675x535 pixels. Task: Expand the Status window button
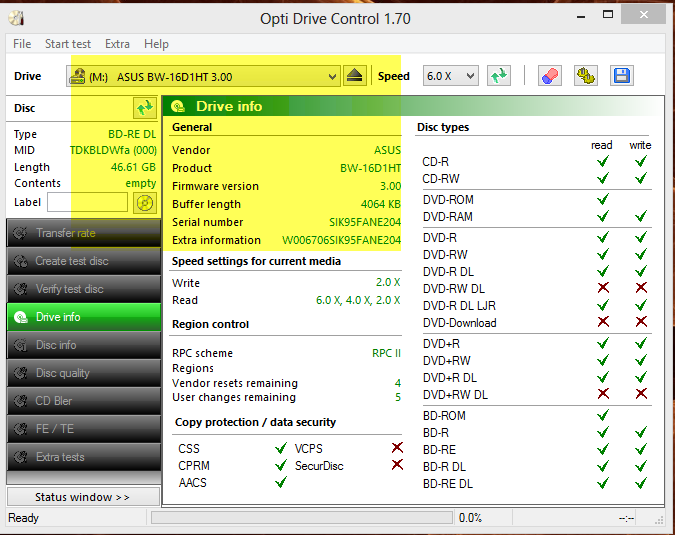point(83,497)
